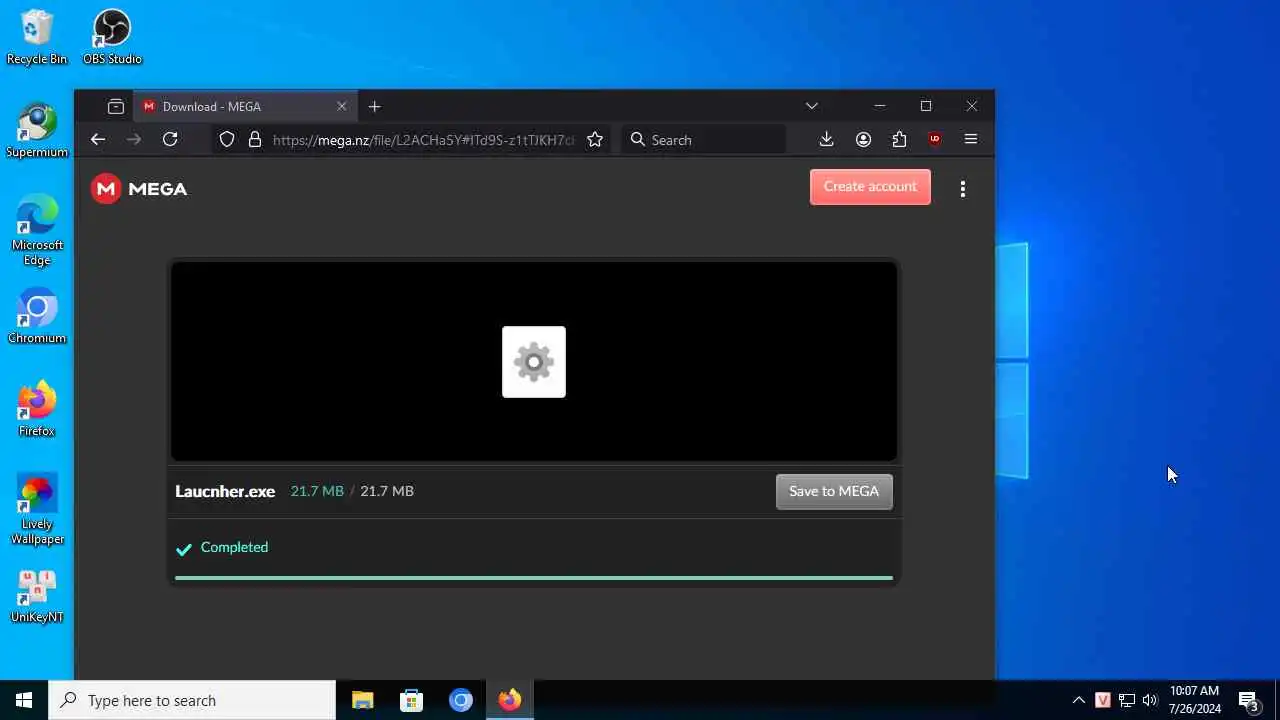Open Lively Wallpaper desktop shortcut
Viewport: 1280px width, 720px height.
click(37, 510)
